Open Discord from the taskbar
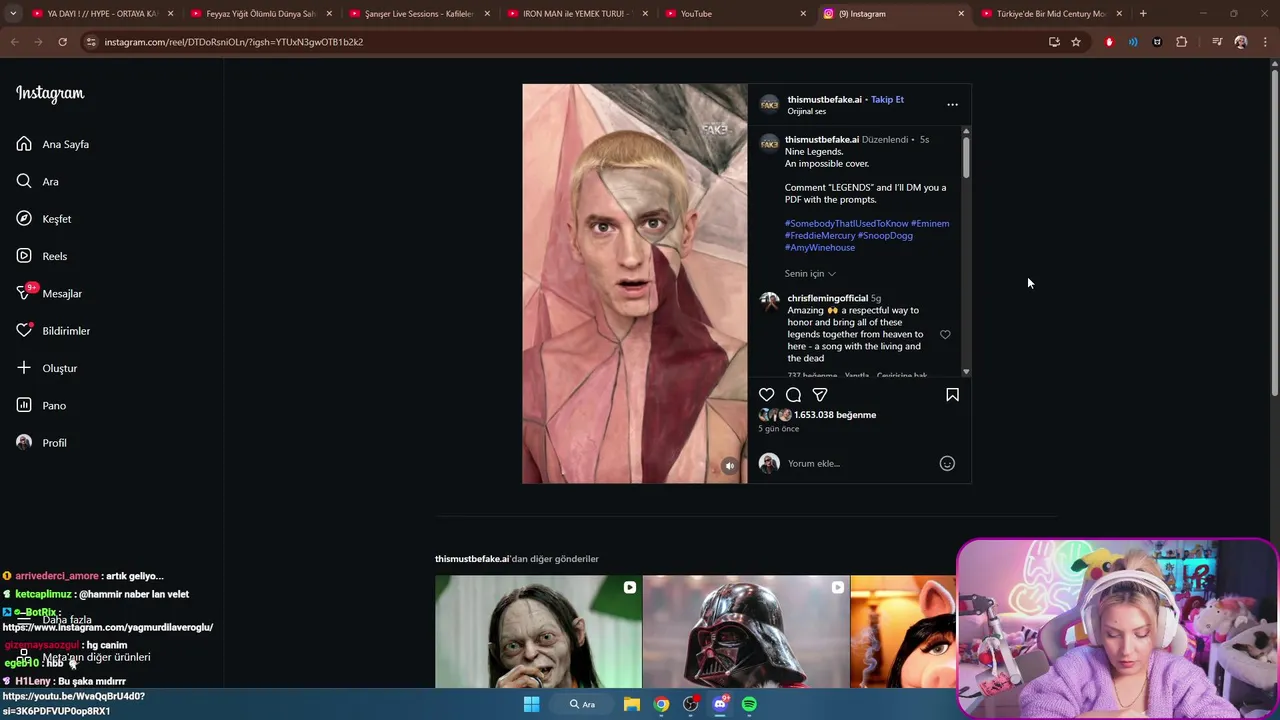This screenshot has height=720, width=1280. click(720, 704)
